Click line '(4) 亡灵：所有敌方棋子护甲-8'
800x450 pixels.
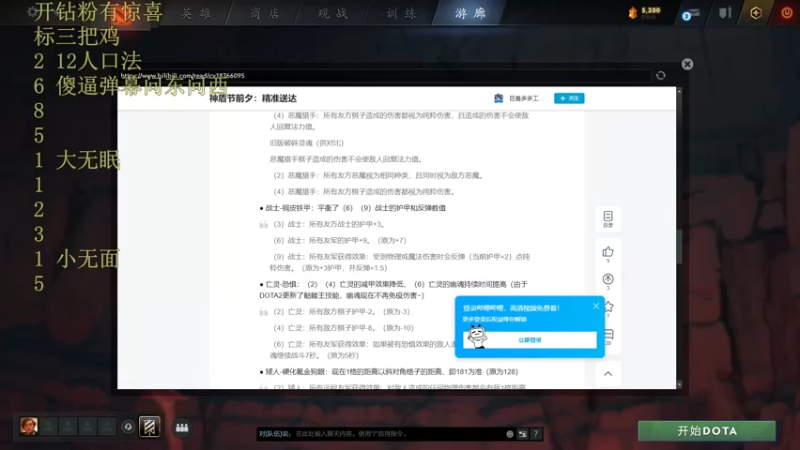pyautogui.click(x=343, y=328)
